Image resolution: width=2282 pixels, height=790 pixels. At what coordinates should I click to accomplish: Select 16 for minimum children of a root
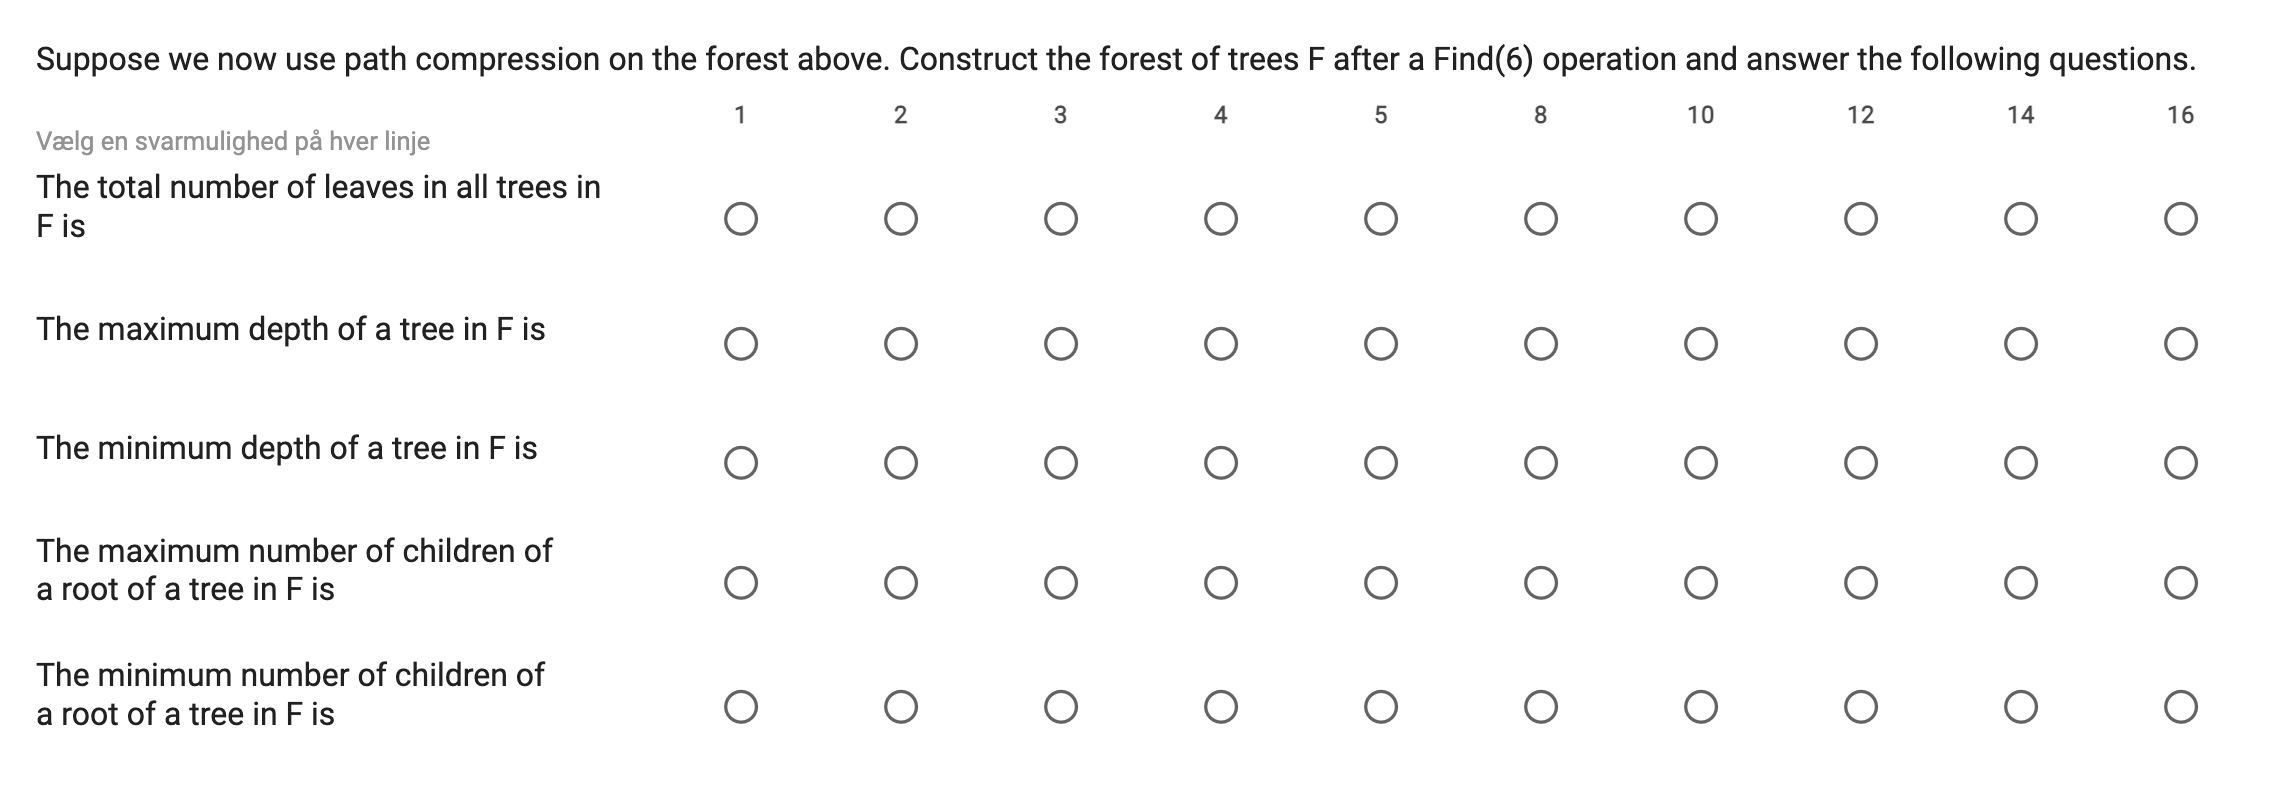click(x=2181, y=708)
